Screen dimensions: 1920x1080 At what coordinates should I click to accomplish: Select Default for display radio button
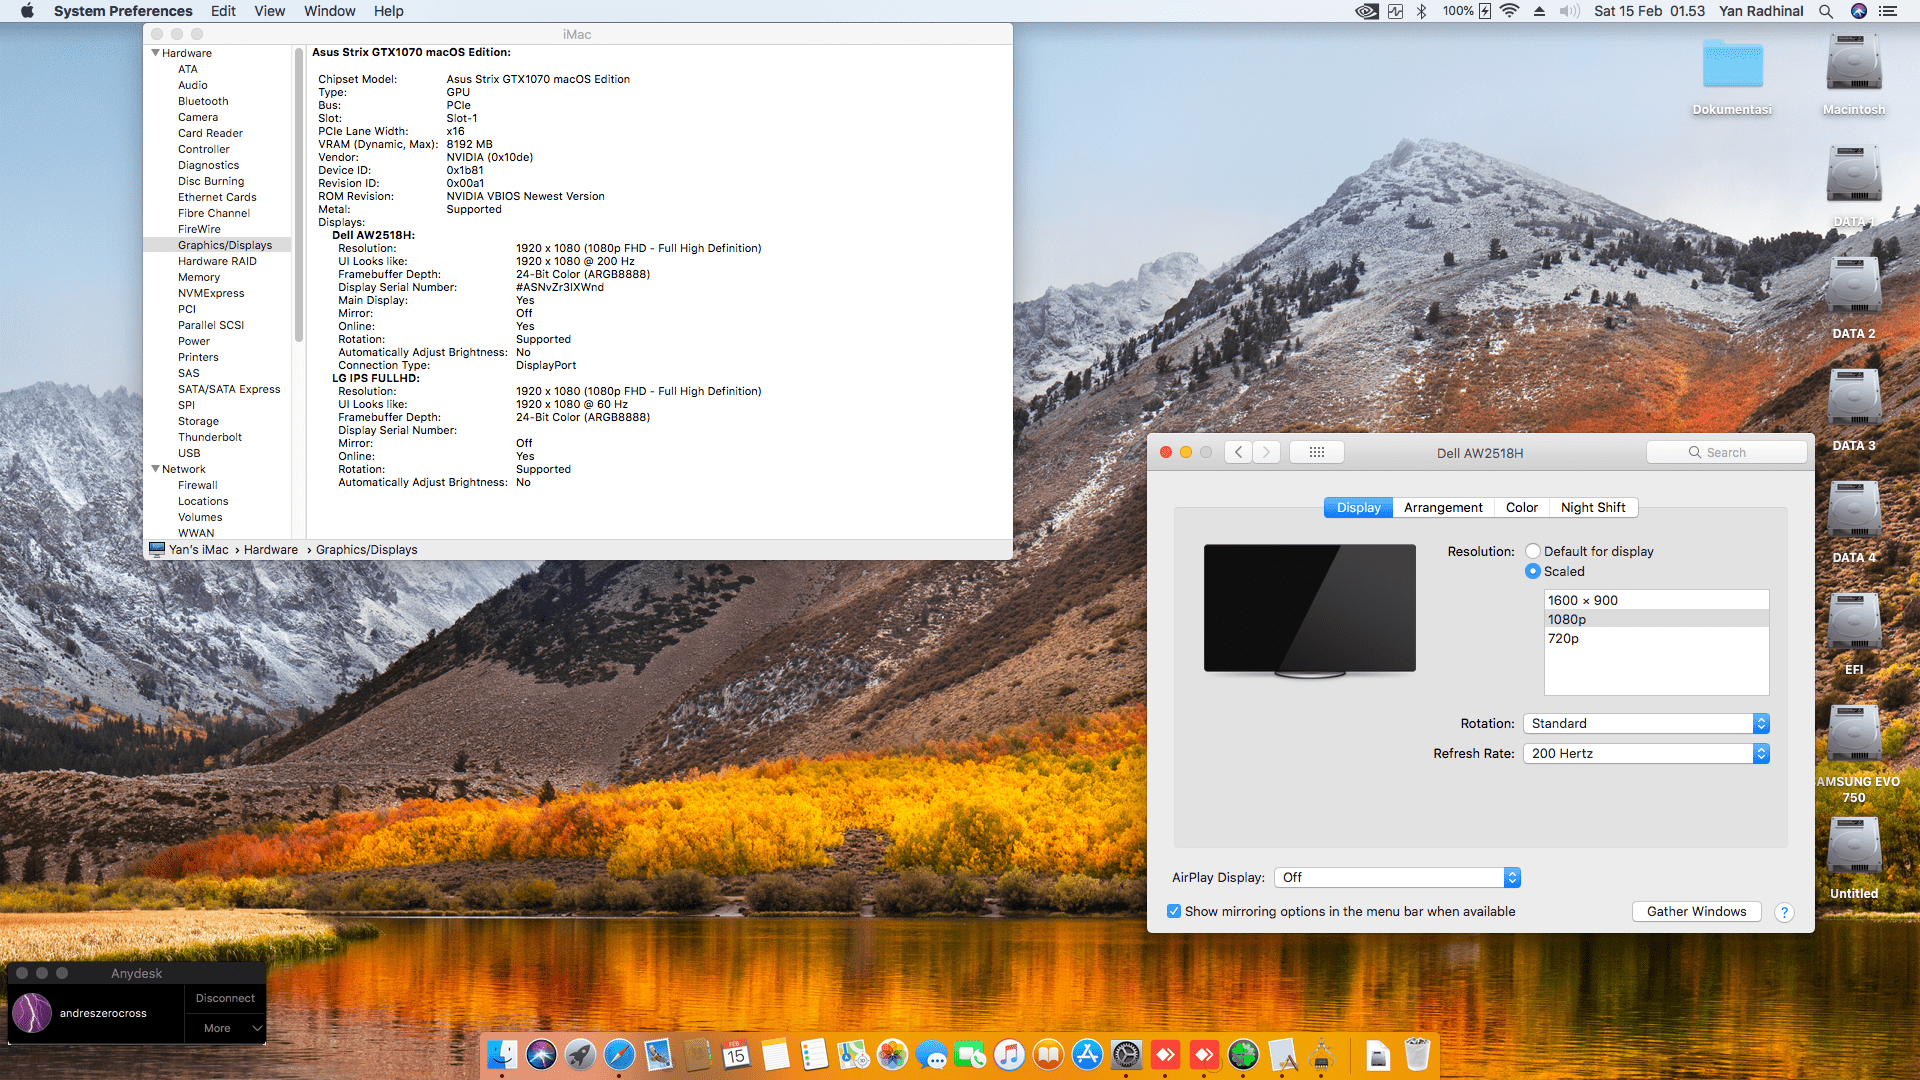tap(1533, 551)
